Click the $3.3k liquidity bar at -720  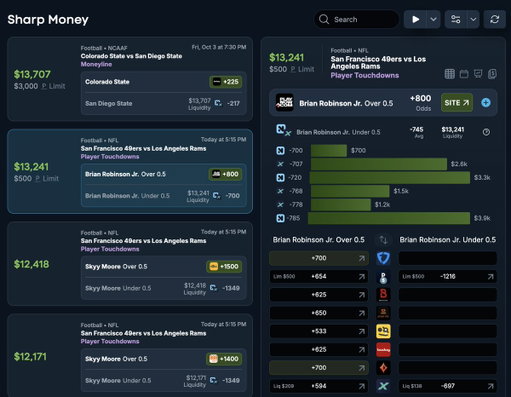[x=390, y=178]
